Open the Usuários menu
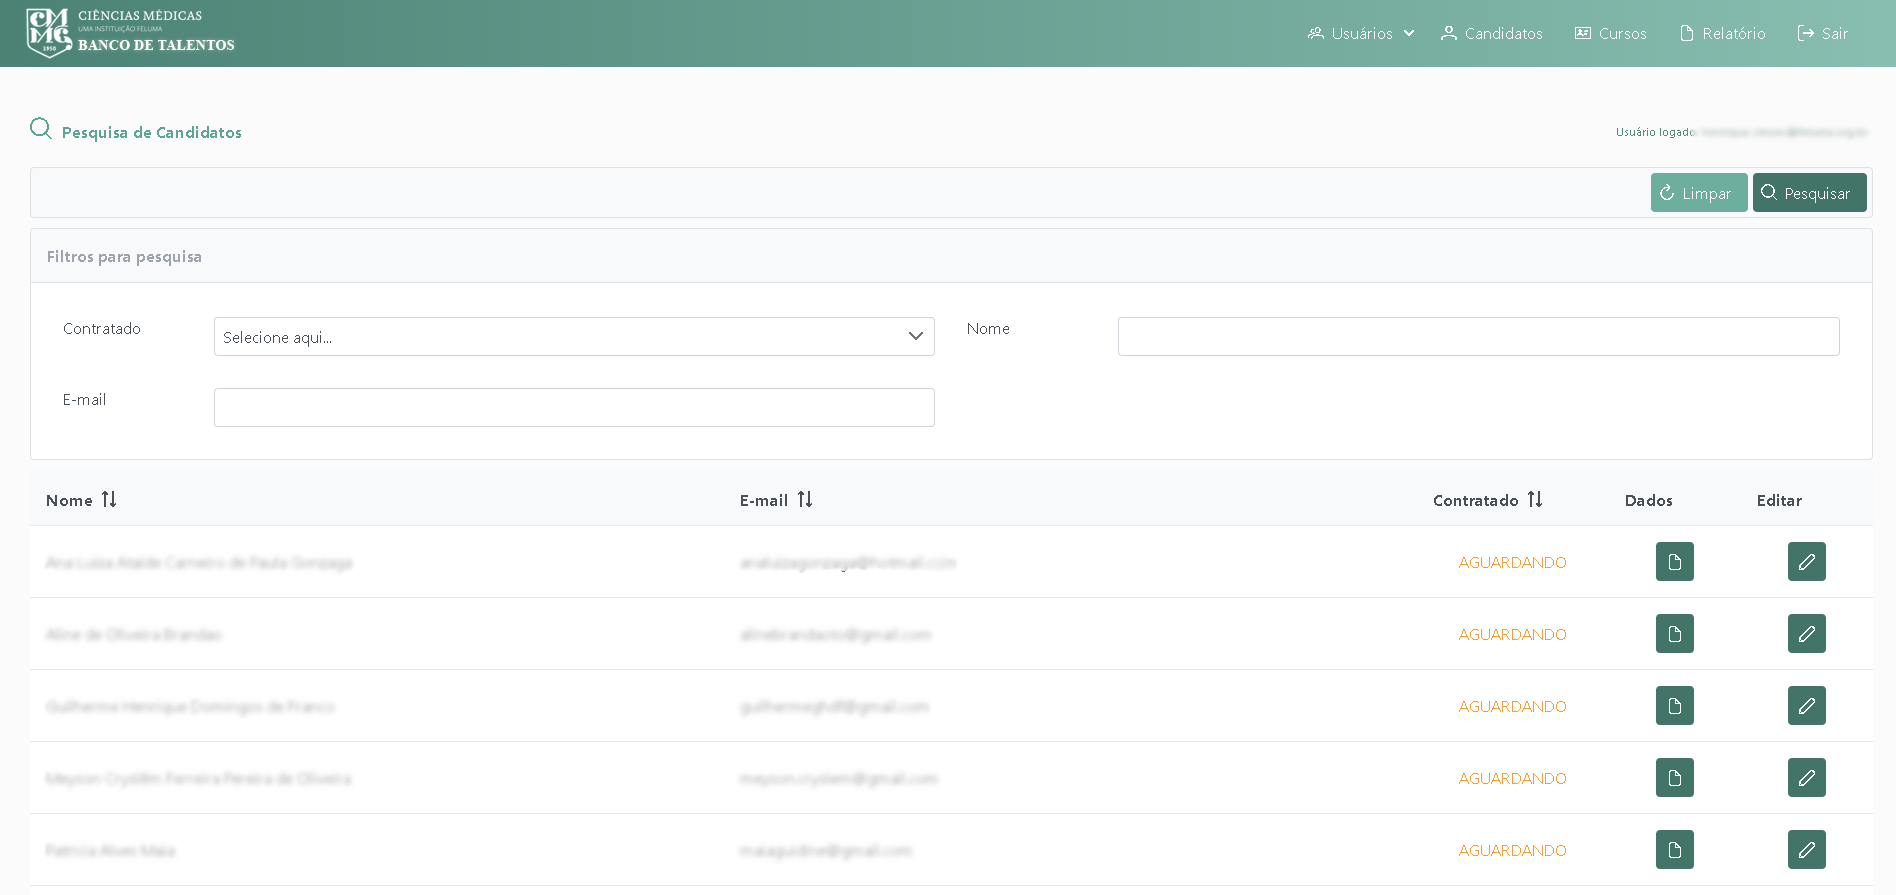 coord(1360,33)
